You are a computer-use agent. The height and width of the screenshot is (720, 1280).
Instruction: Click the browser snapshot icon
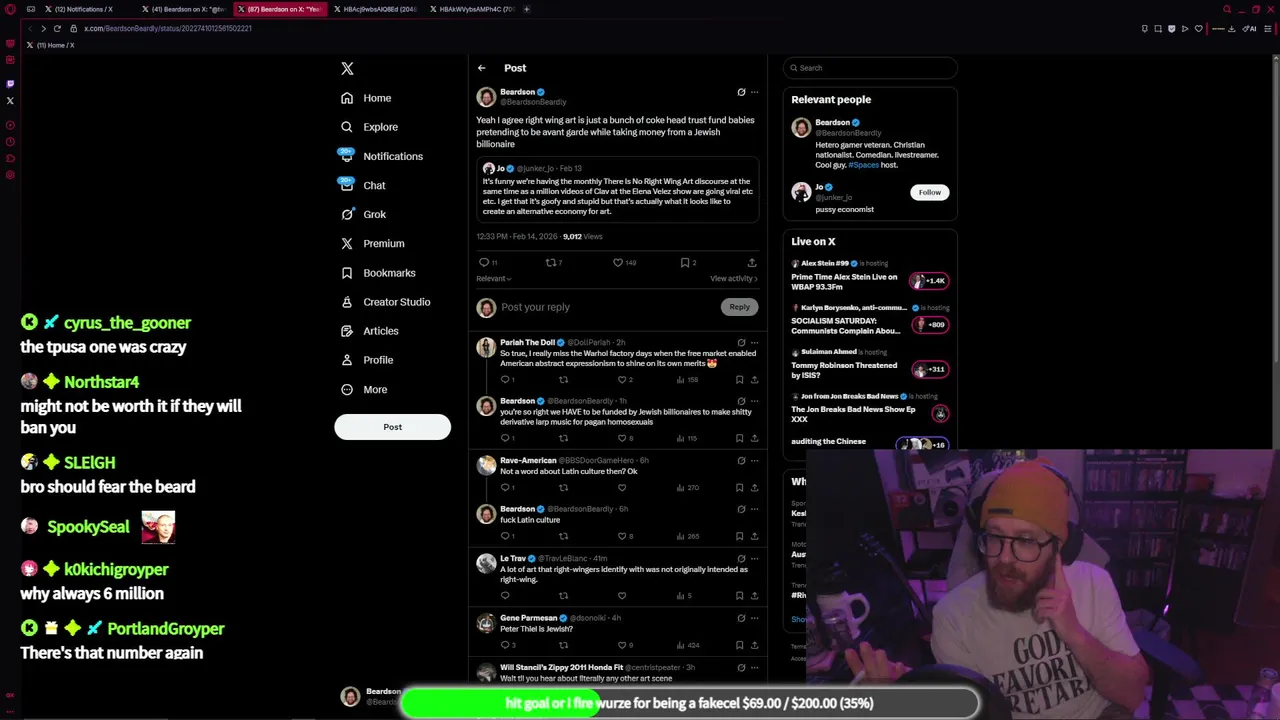[1158, 28]
